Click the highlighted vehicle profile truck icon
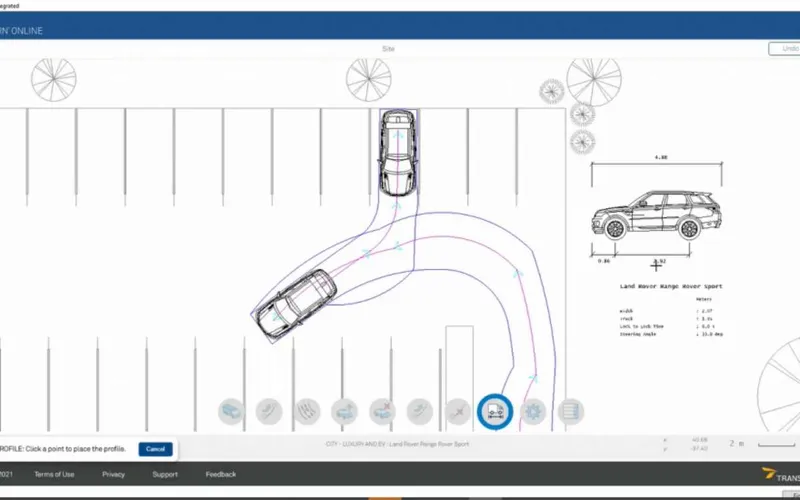This screenshot has height=500, width=800. 495,411
